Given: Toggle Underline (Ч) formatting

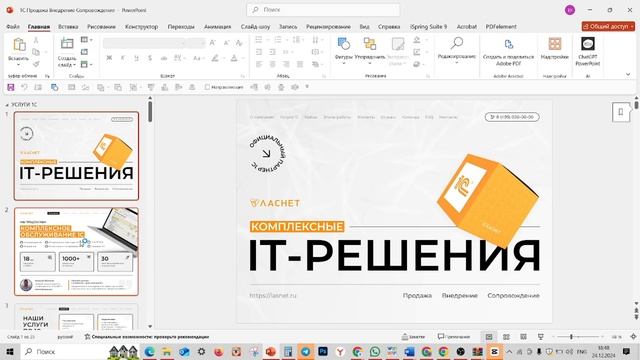Looking at the screenshot, I should (x=136, y=58).
